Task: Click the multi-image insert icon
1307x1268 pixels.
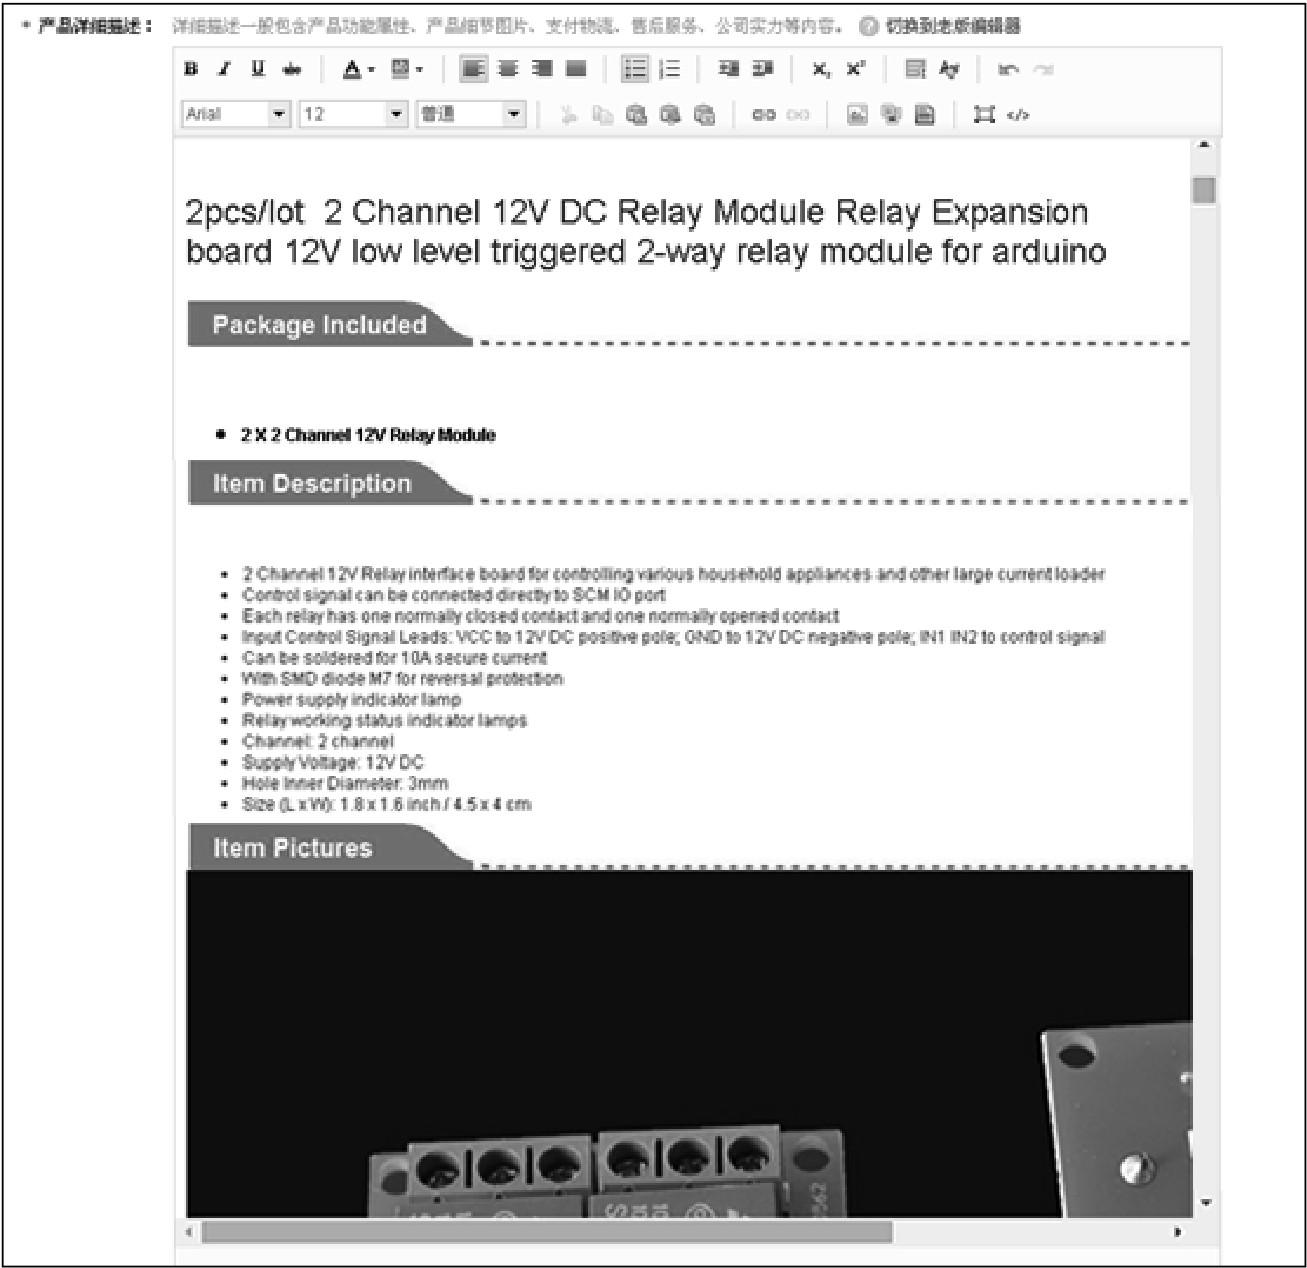Action: (x=890, y=115)
